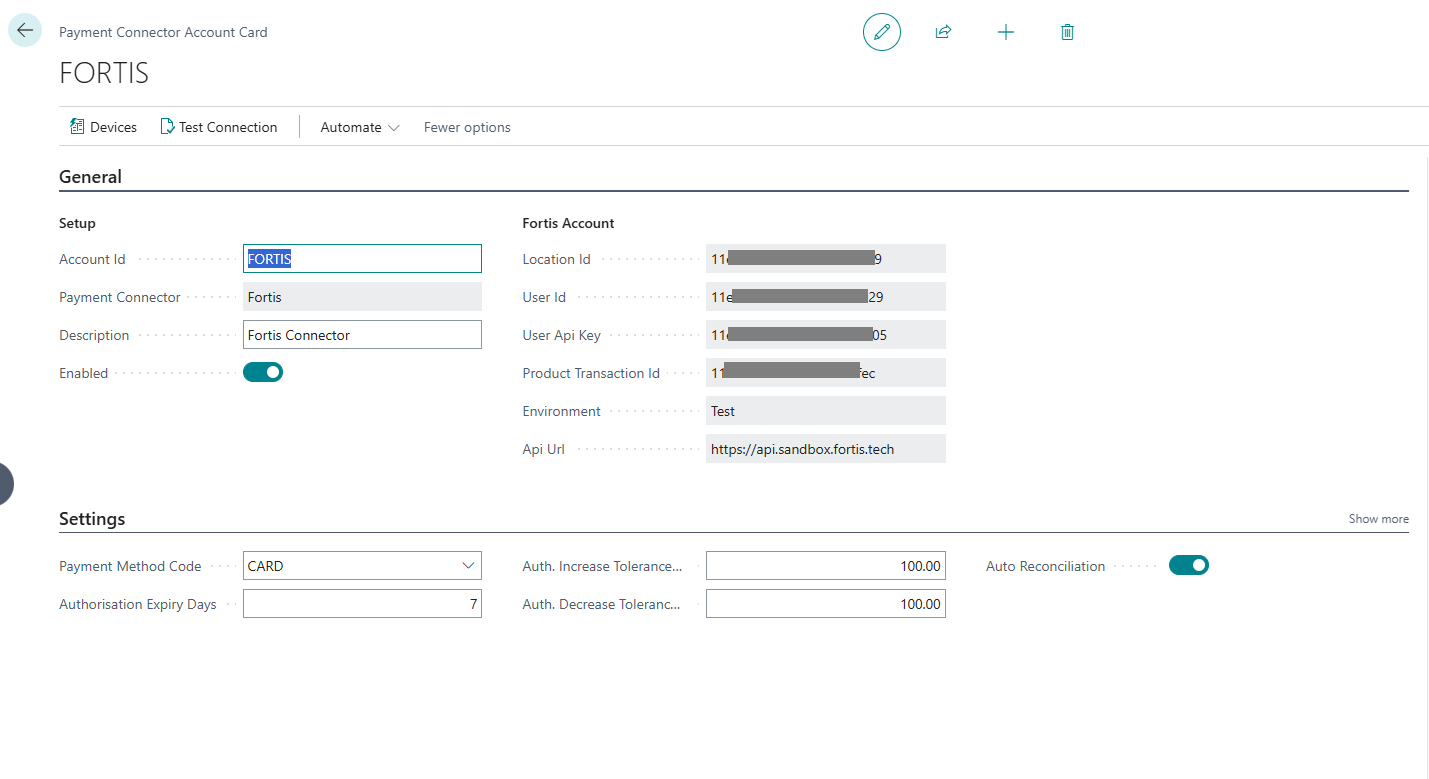Click Auth. Increase Tolerance value field

click(825, 566)
